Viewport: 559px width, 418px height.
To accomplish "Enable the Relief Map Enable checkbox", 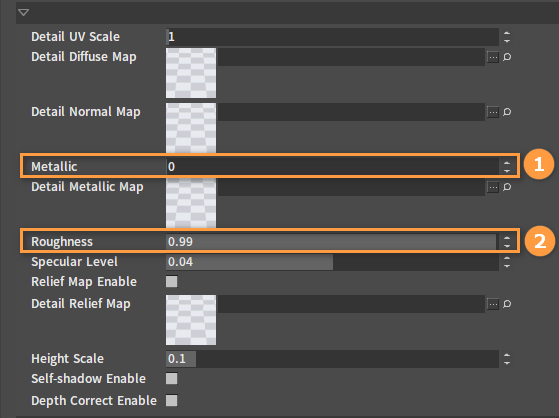I will tap(171, 281).
